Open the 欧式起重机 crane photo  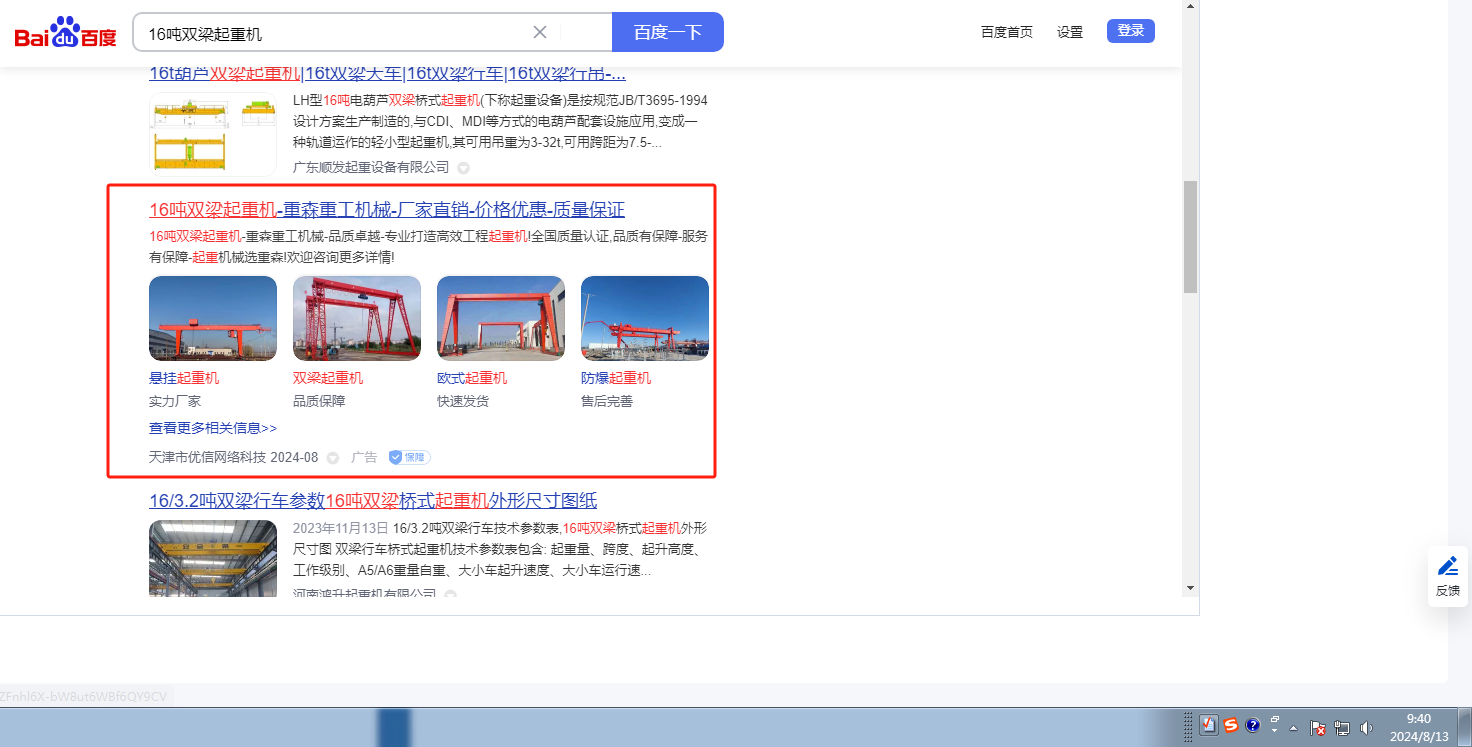click(x=501, y=318)
